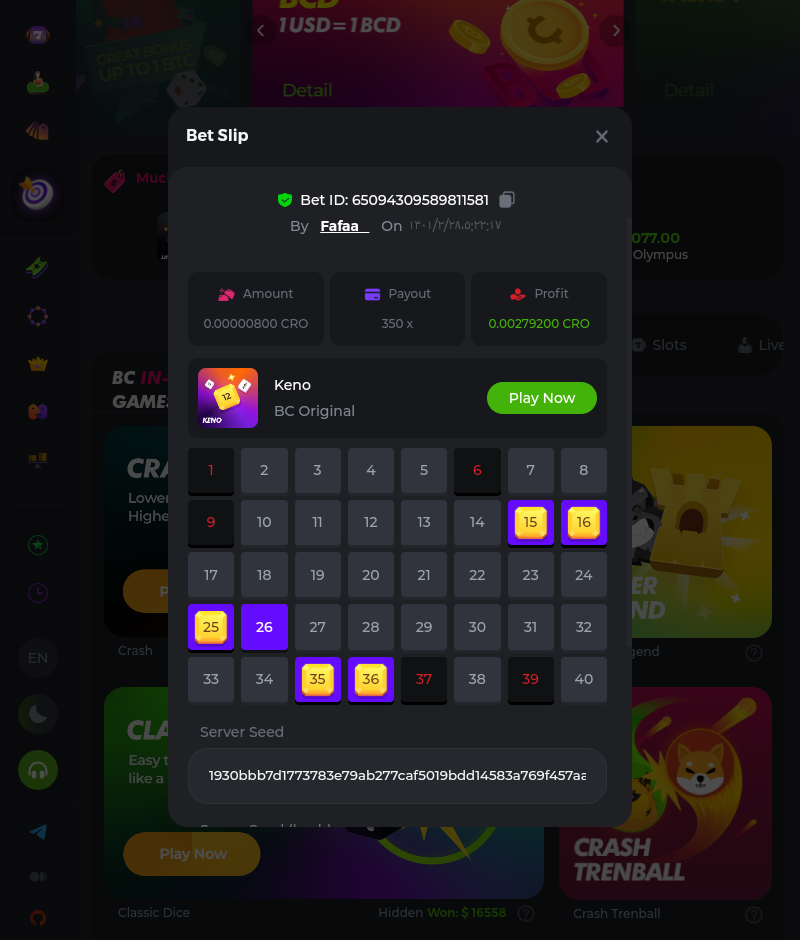This screenshot has height=940, width=800.
Task: Close the Bet Slip dialog
Action: point(601,137)
